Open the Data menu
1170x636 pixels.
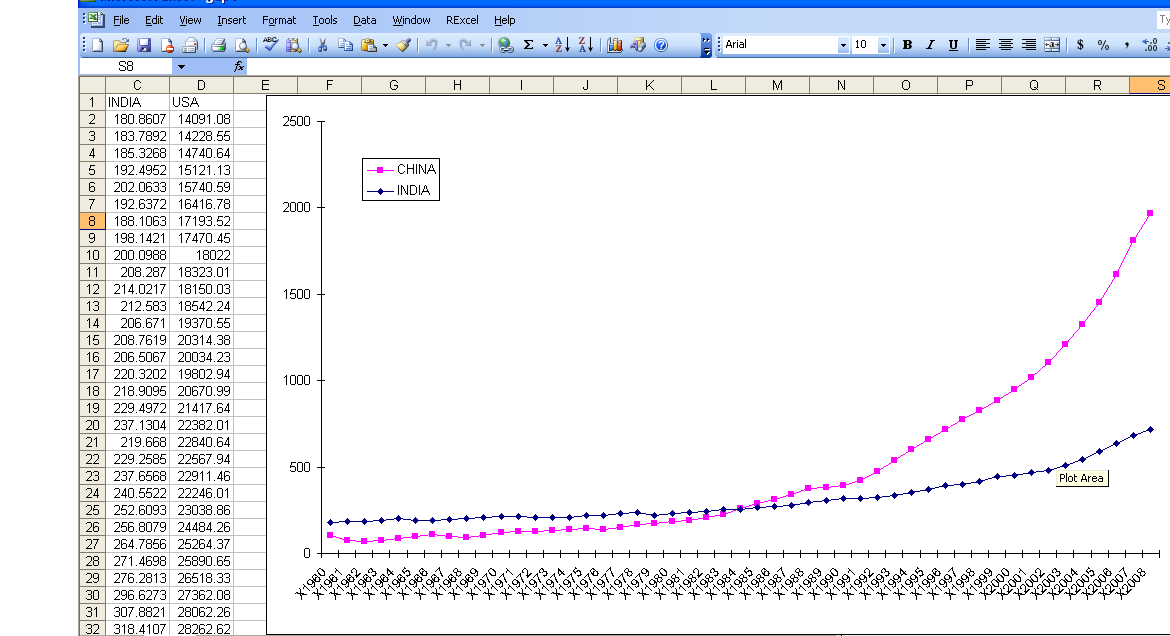click(365, 20)
